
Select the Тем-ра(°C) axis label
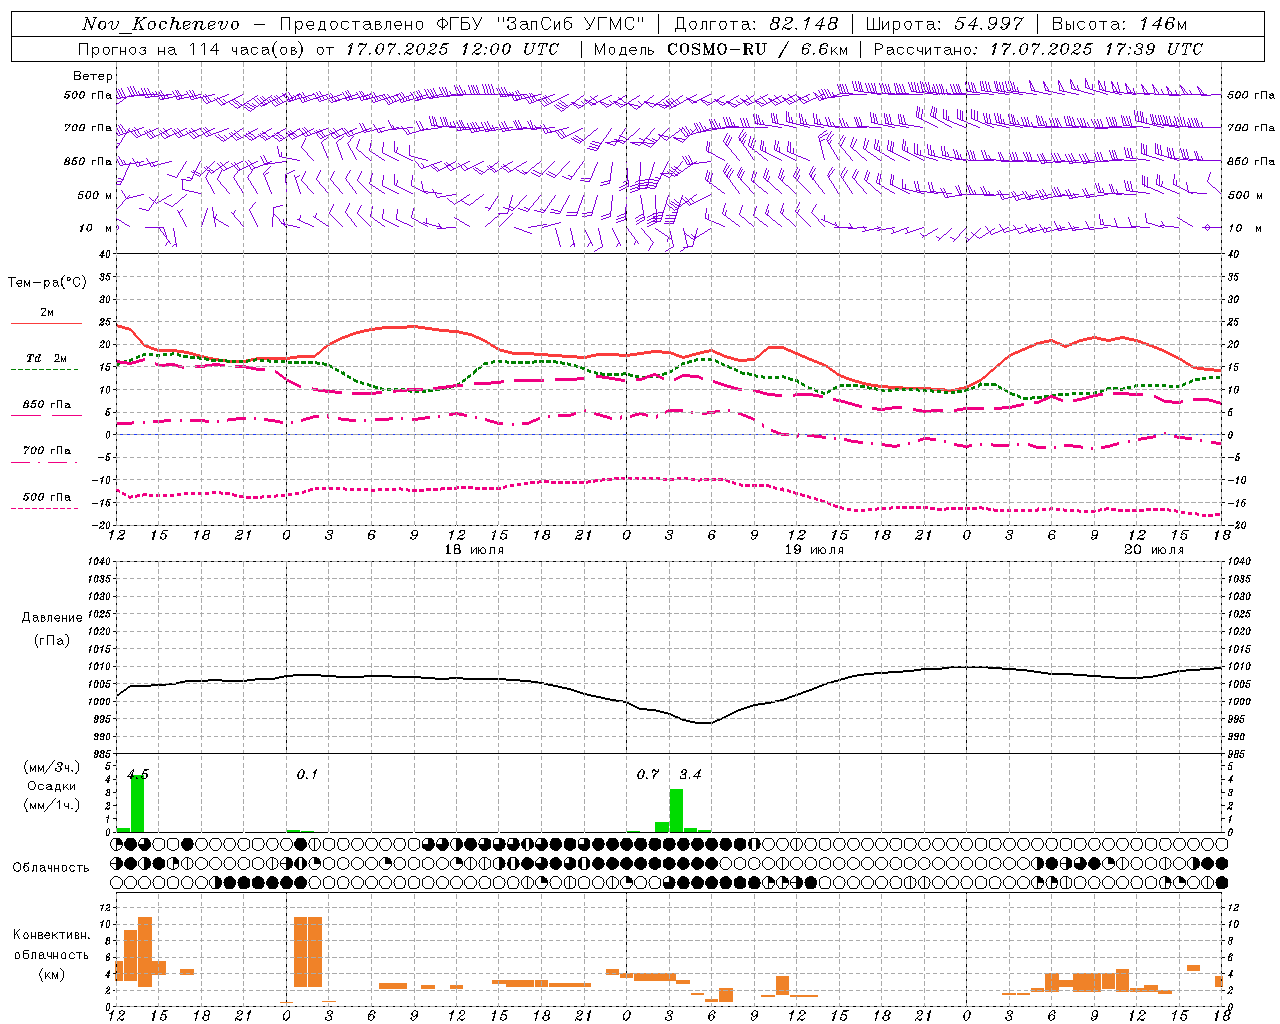click(47, 283)
